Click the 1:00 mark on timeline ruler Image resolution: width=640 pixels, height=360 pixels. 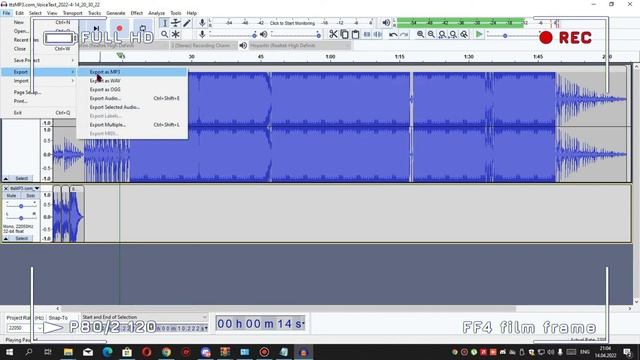click(x=330, y=57)
